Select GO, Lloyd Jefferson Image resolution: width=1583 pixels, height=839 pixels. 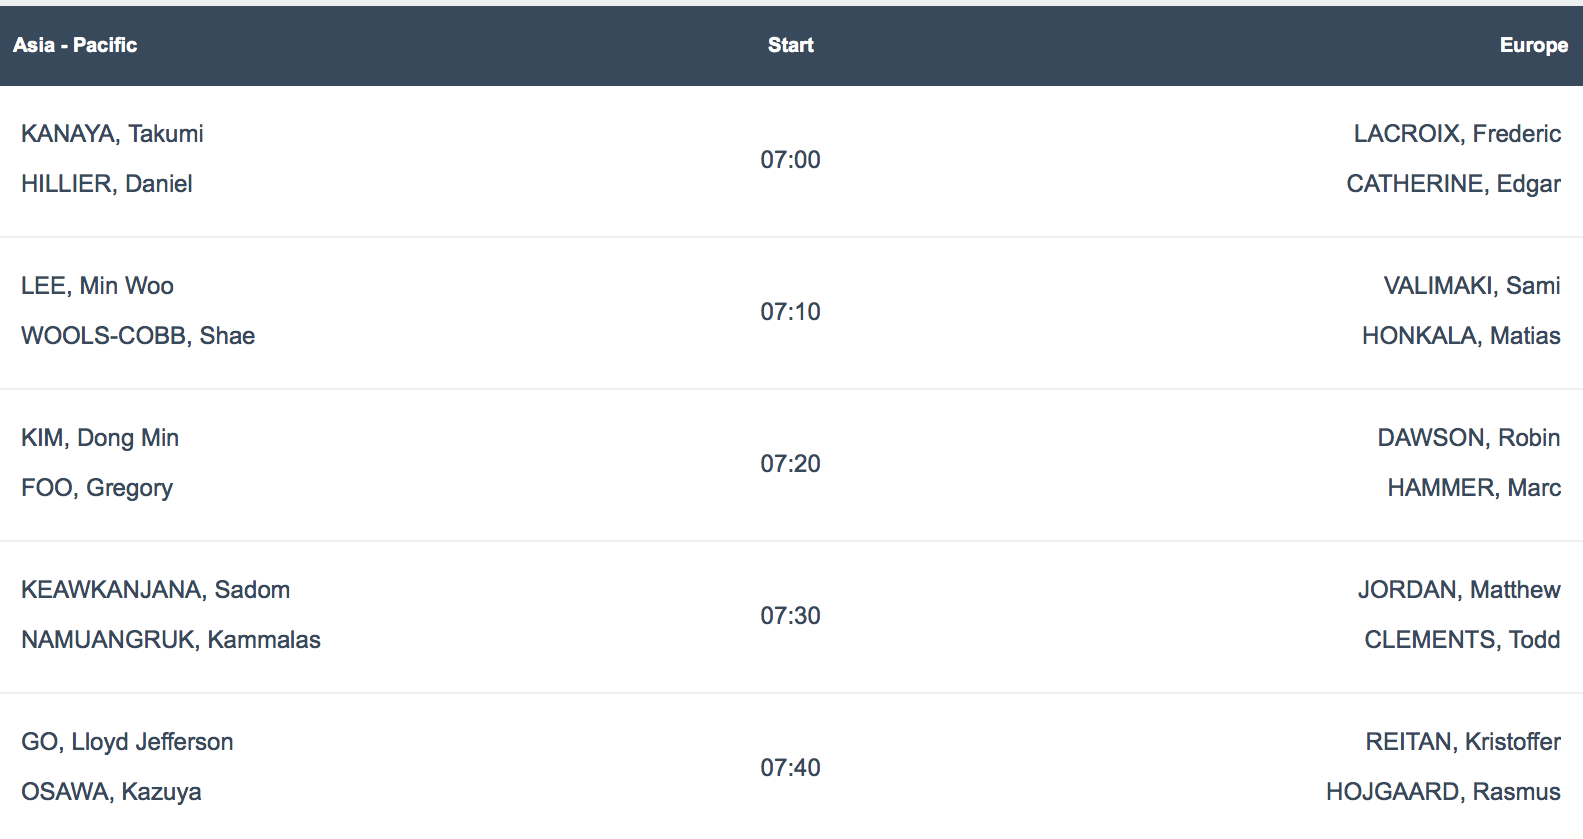pos(127,742)
